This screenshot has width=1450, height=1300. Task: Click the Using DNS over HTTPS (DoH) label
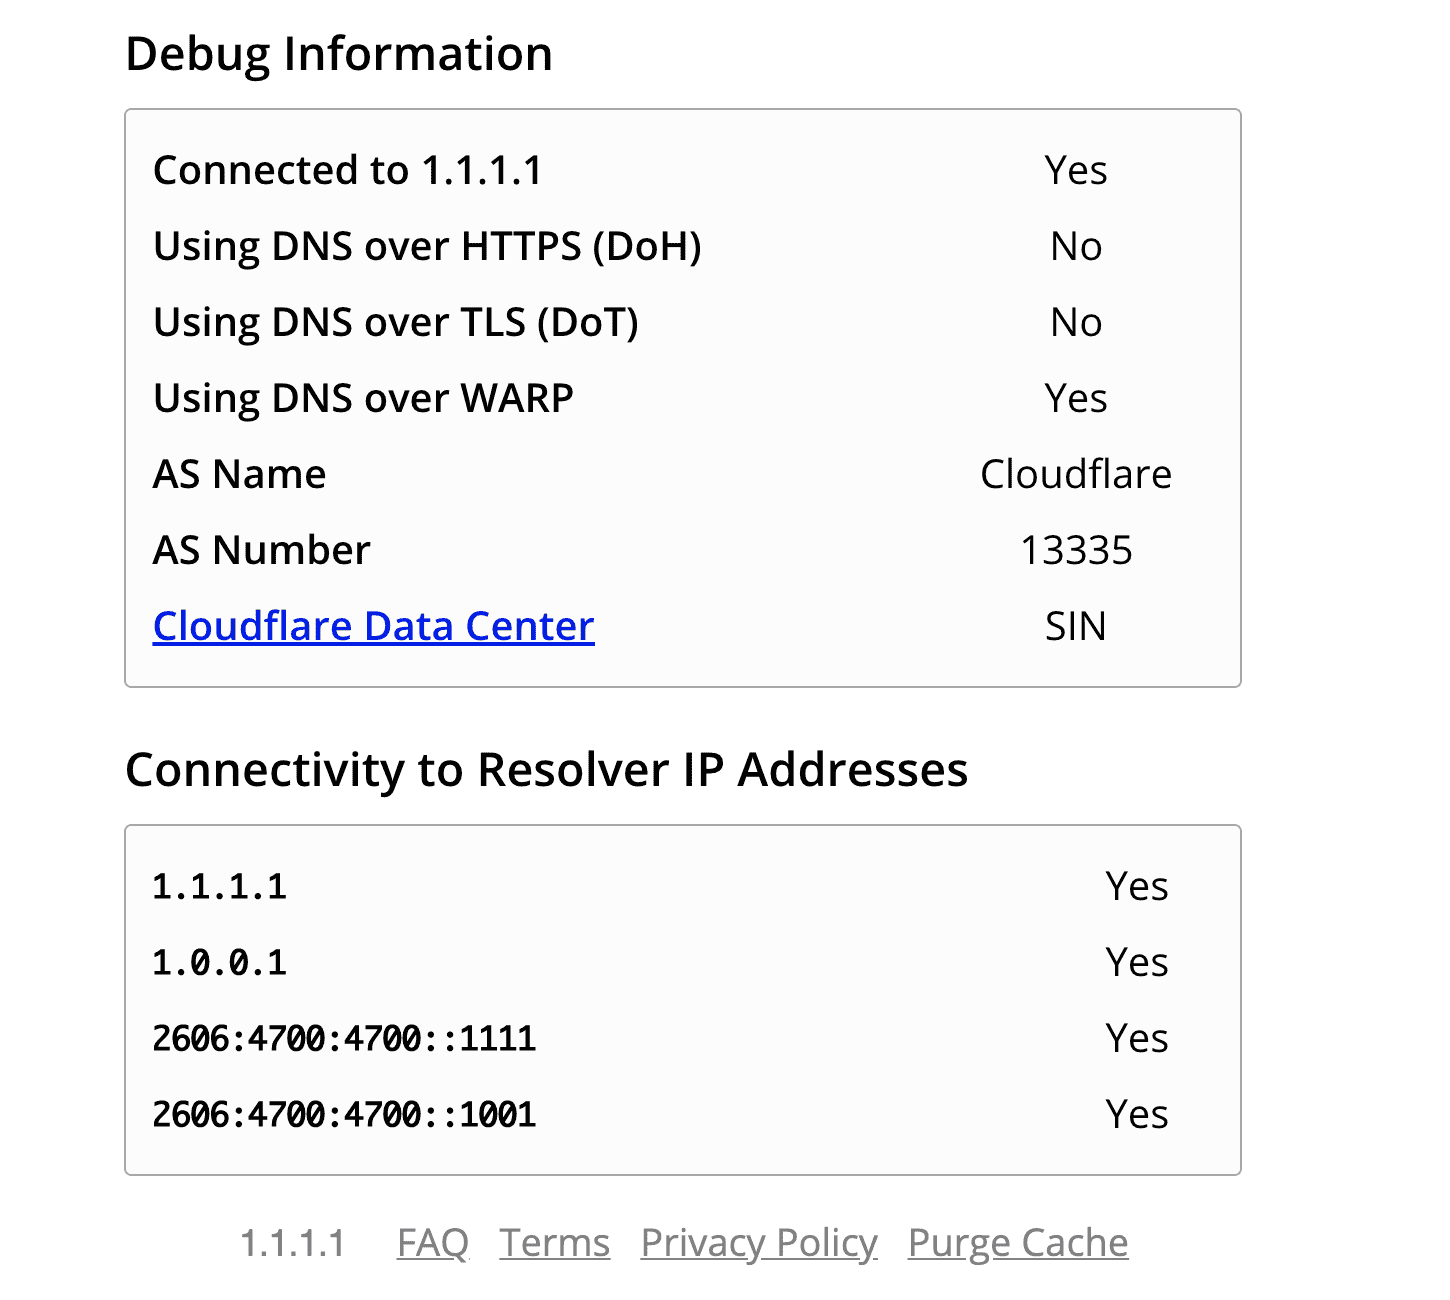click(x=427, y=246)
